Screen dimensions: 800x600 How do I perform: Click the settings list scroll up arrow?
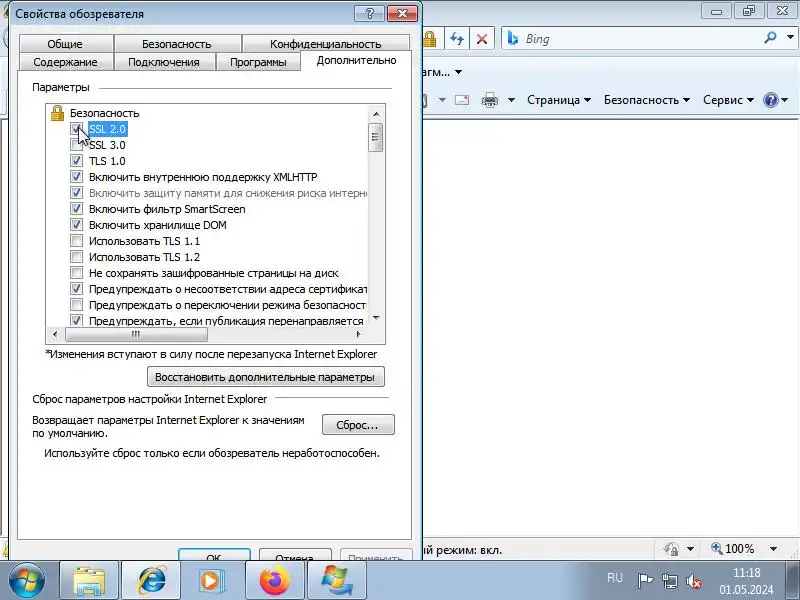(376, 114)
